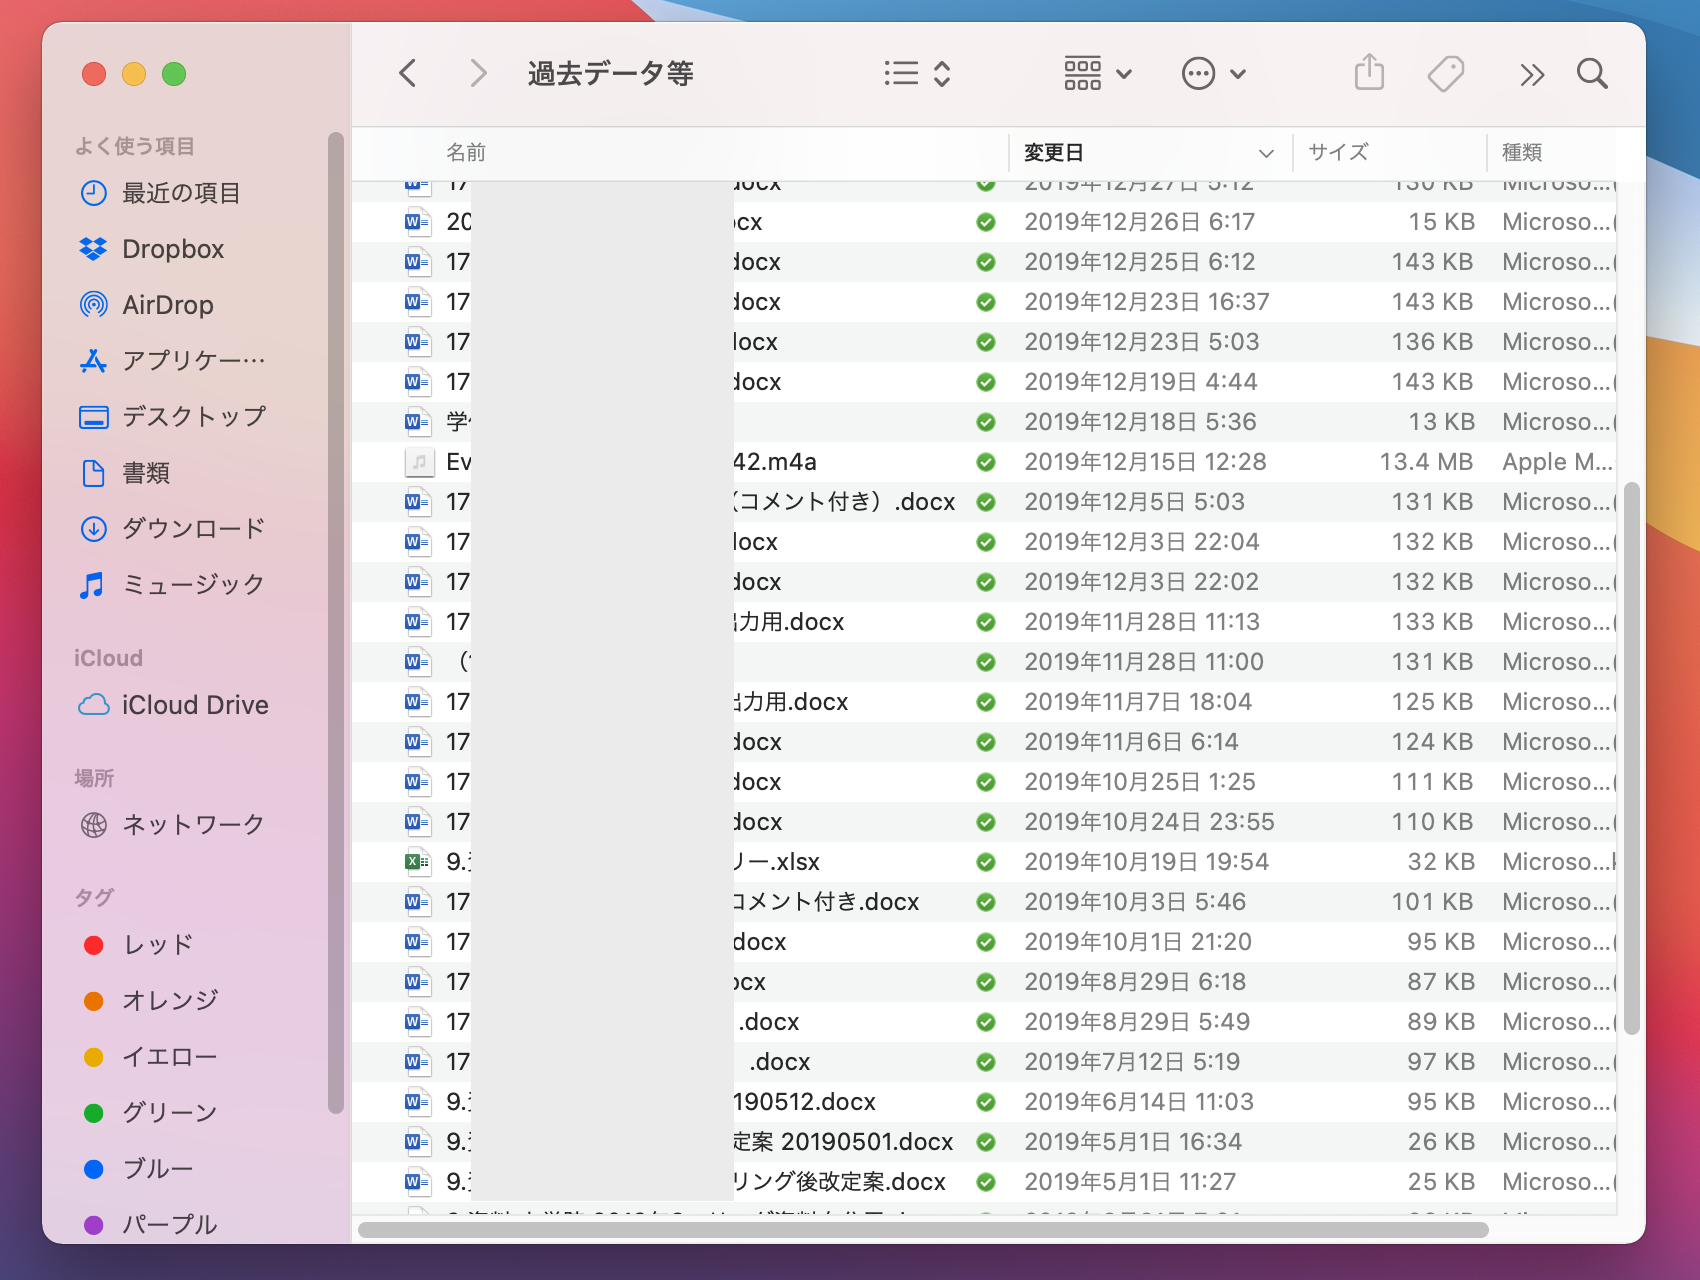
Task: Select the xlsx Excel file icon
Action: click(x=417, y=862)
